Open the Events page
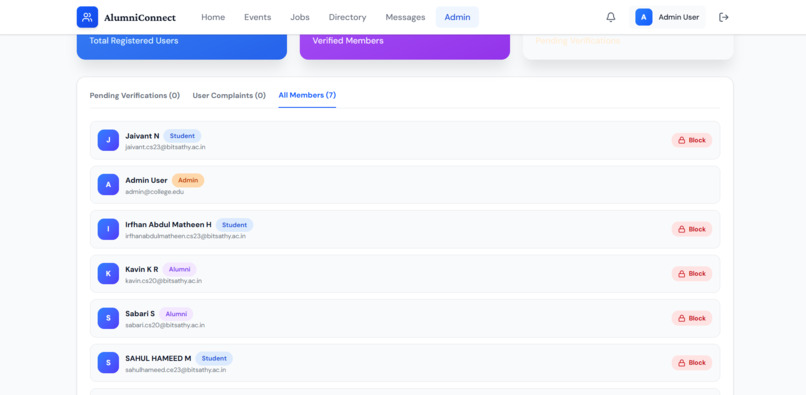Image resolution: width=806 pixels, height=395 pixels. pyautogui.click(x=258, y=17)
